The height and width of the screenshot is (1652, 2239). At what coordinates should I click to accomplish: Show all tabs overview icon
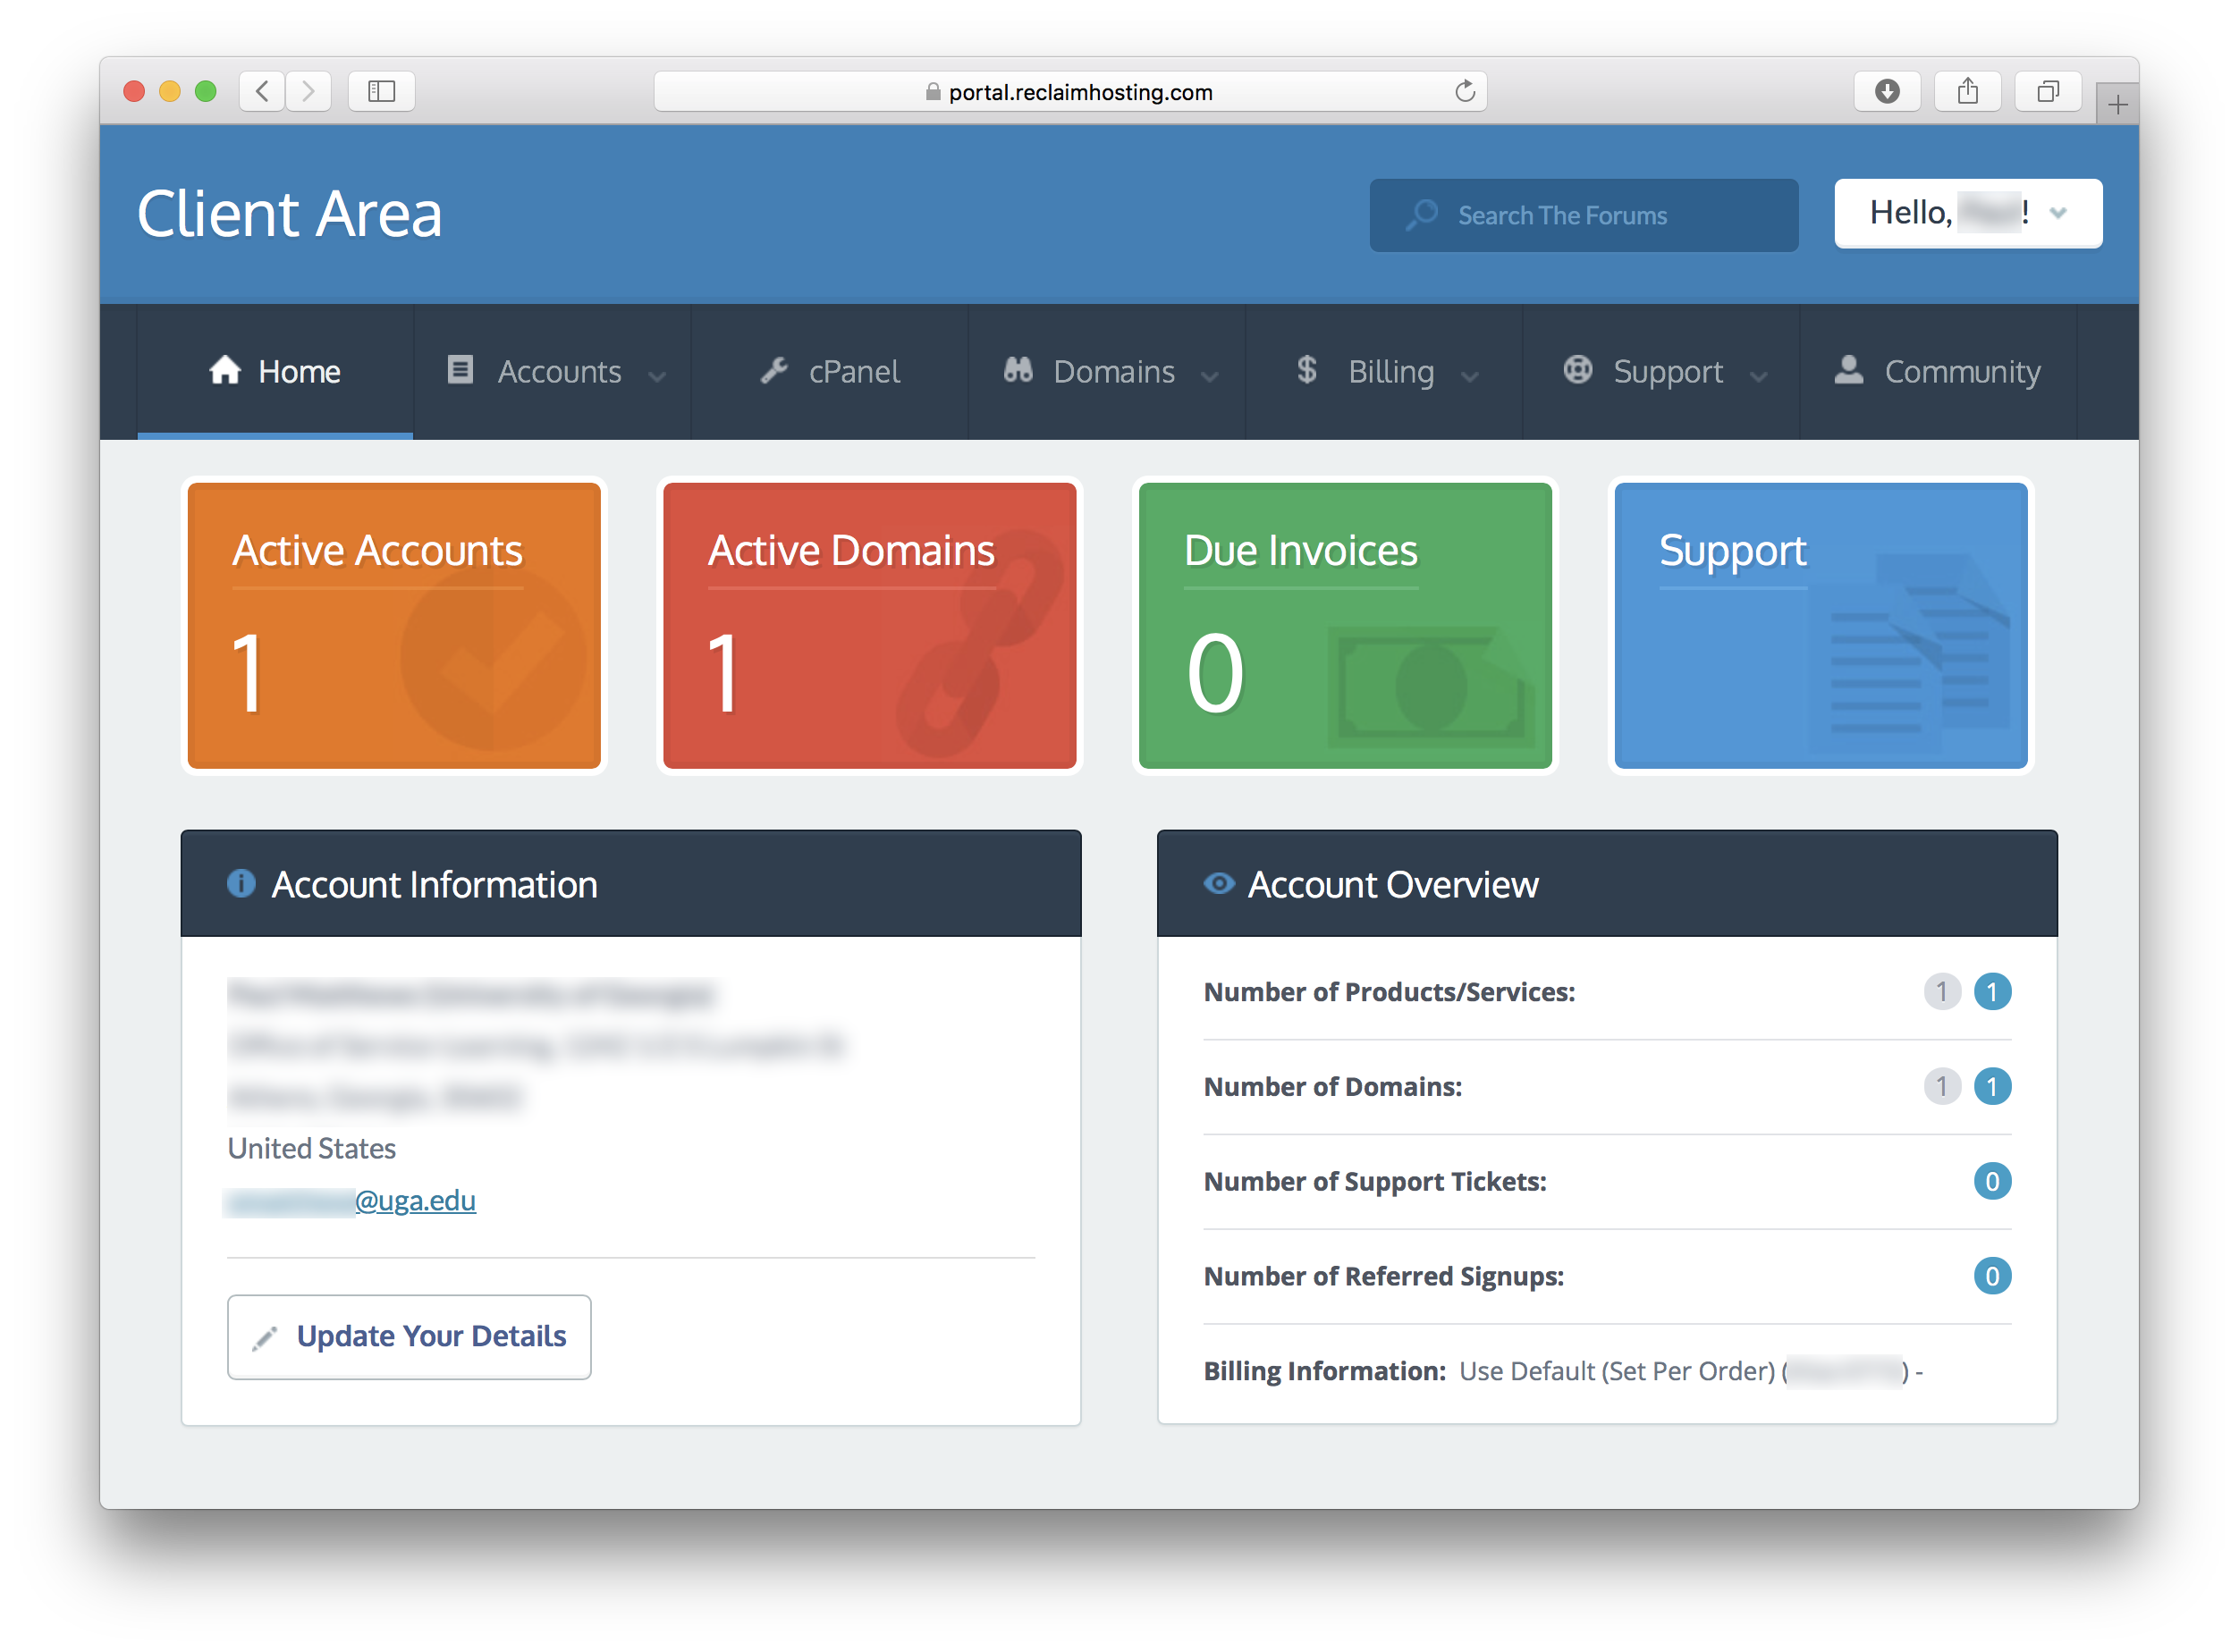pyautogui.click(x=2047, y=92)
